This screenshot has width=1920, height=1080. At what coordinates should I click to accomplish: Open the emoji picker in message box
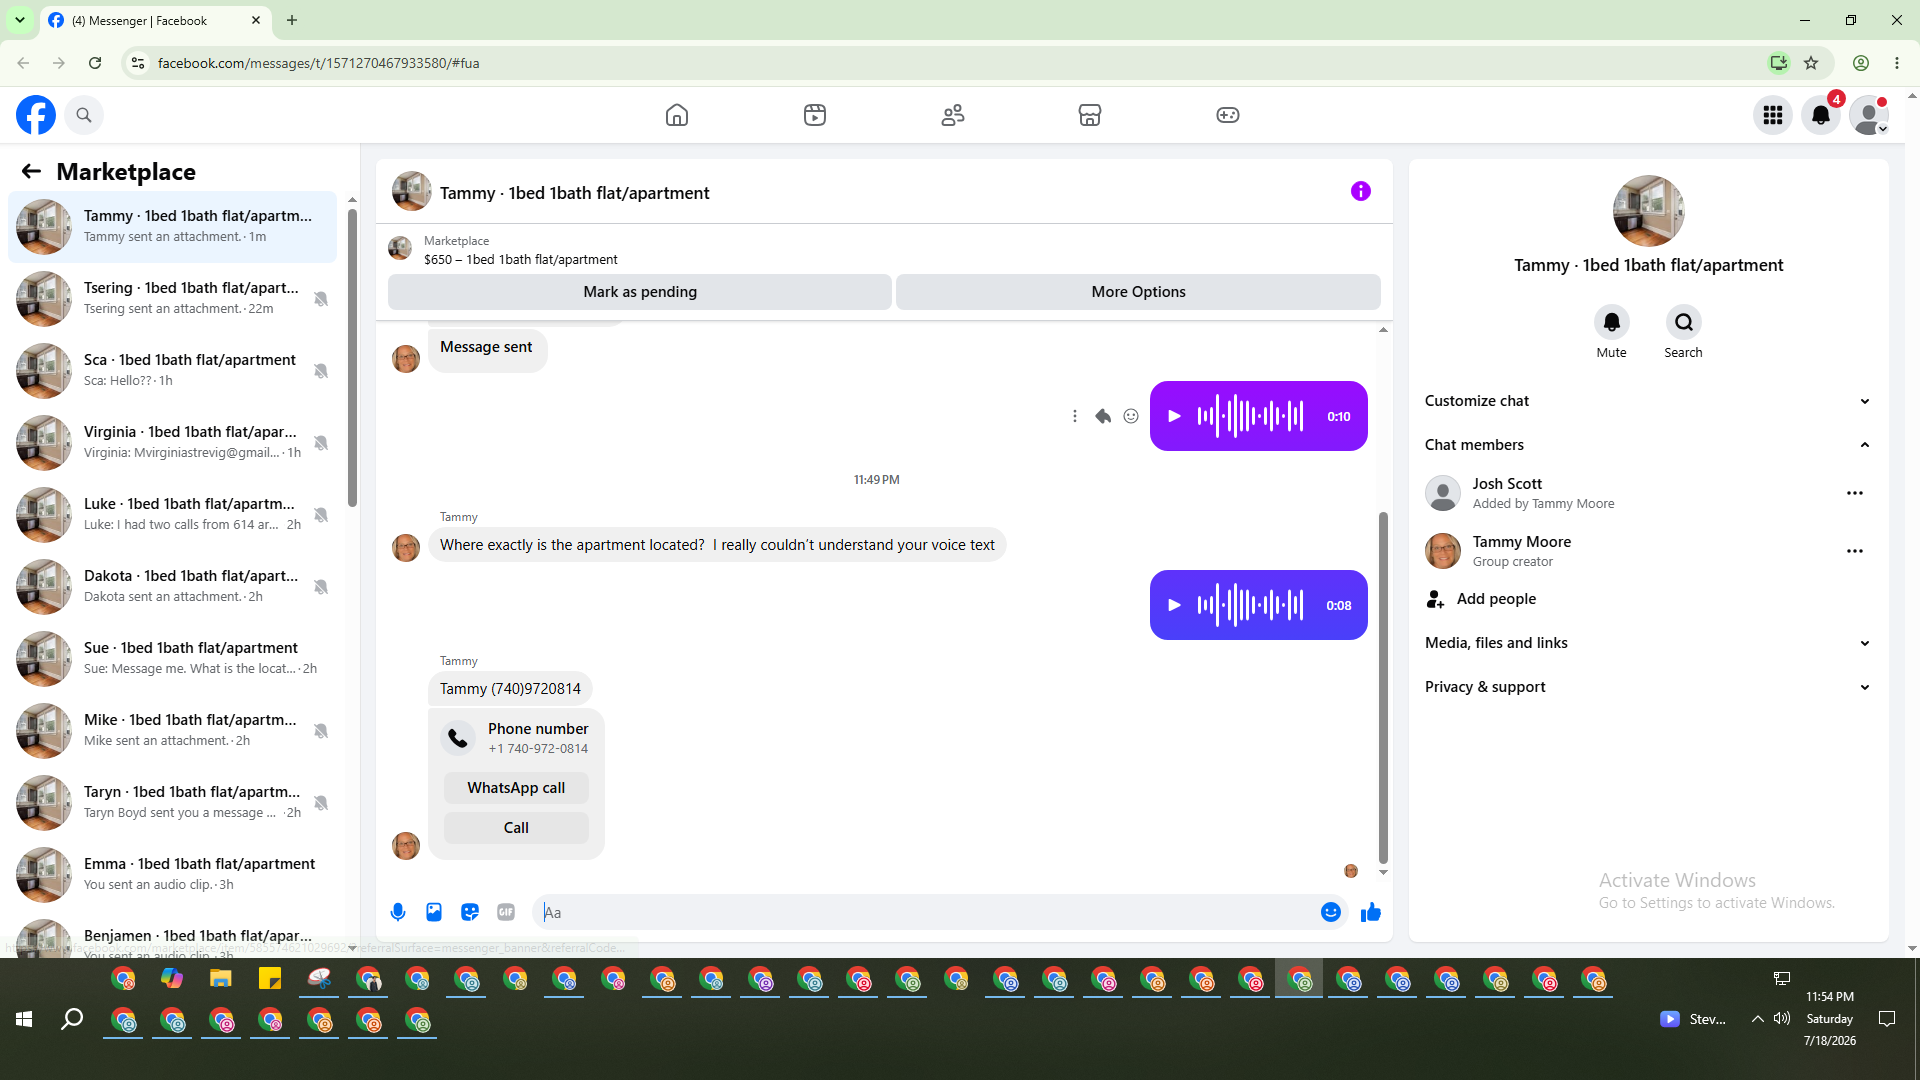point(1331,912)
